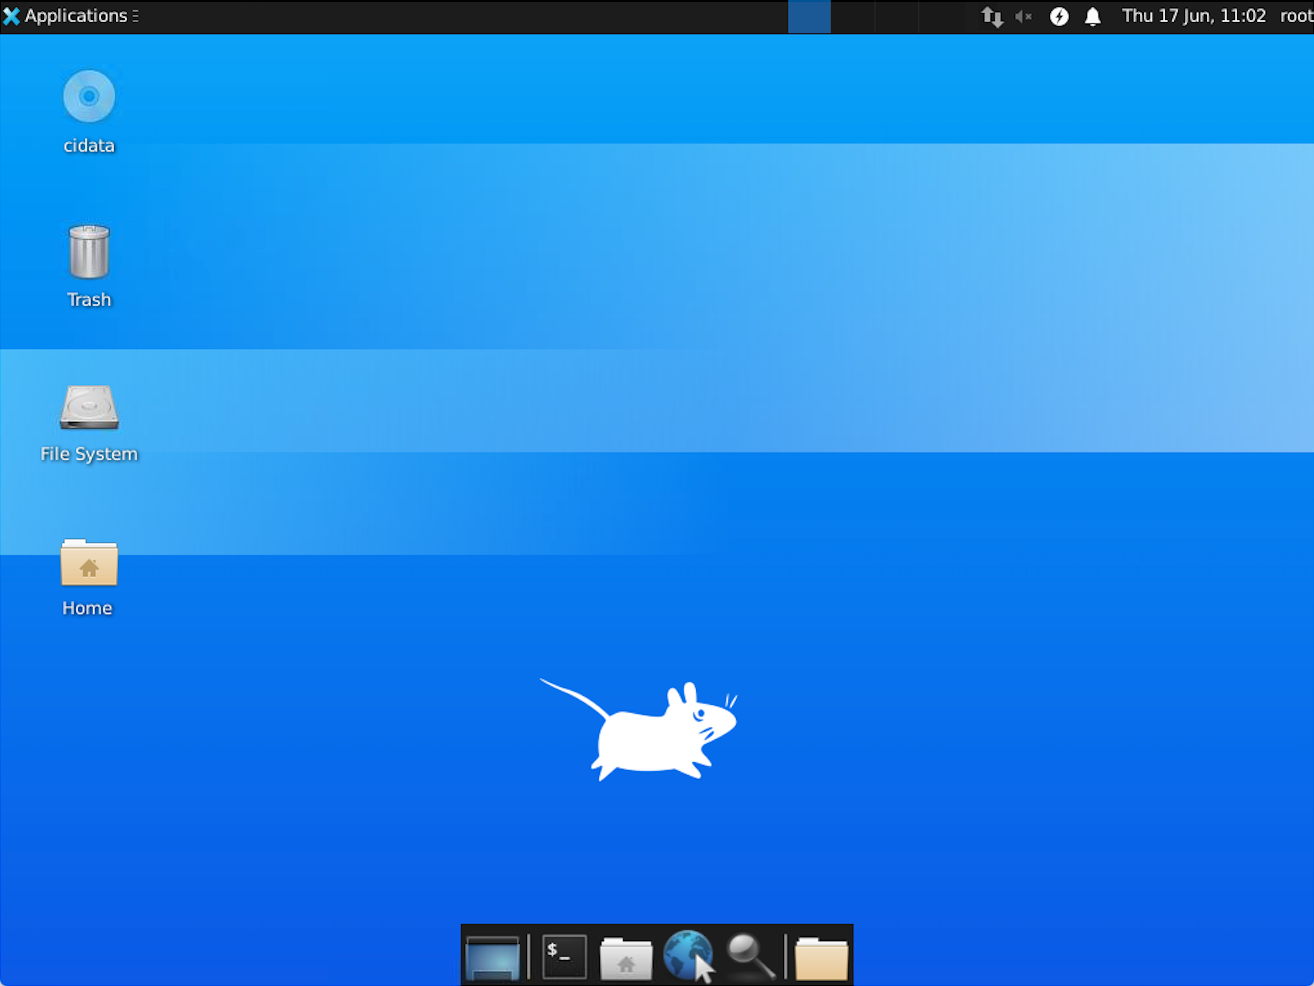Open the calendar by clicking the clock

tap(1193, 16)
